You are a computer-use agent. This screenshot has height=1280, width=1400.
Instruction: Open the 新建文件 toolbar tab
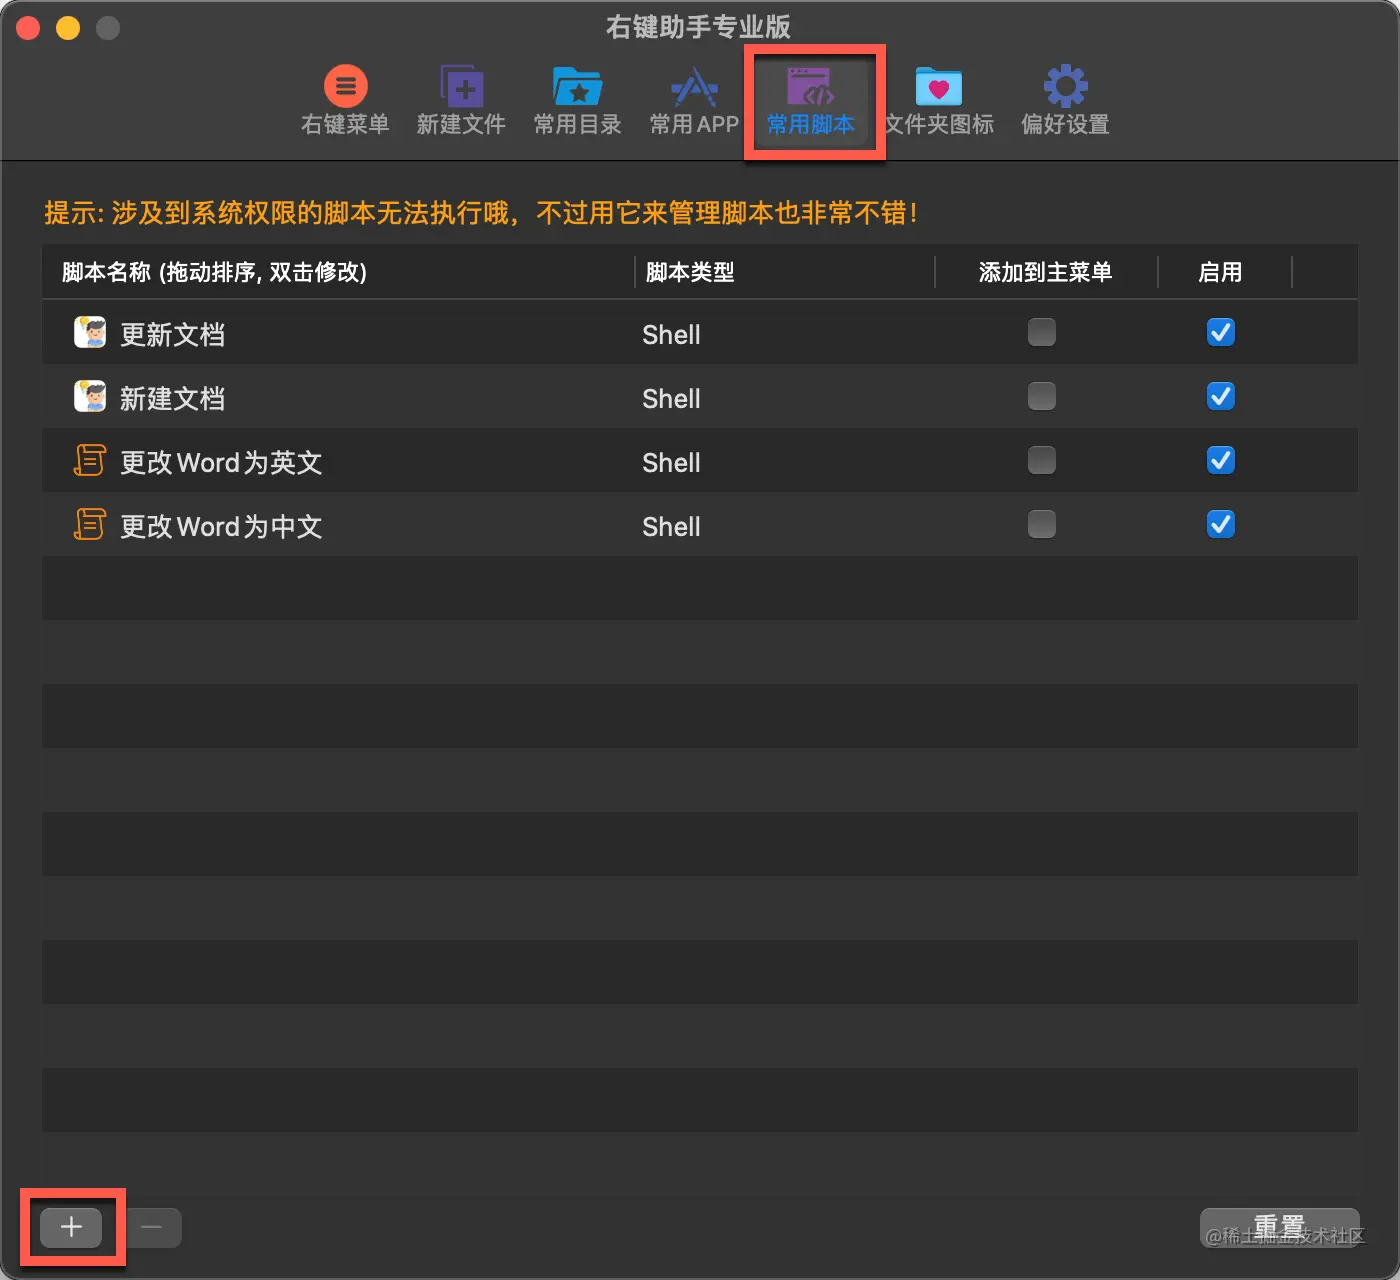[x=461, y=100]
